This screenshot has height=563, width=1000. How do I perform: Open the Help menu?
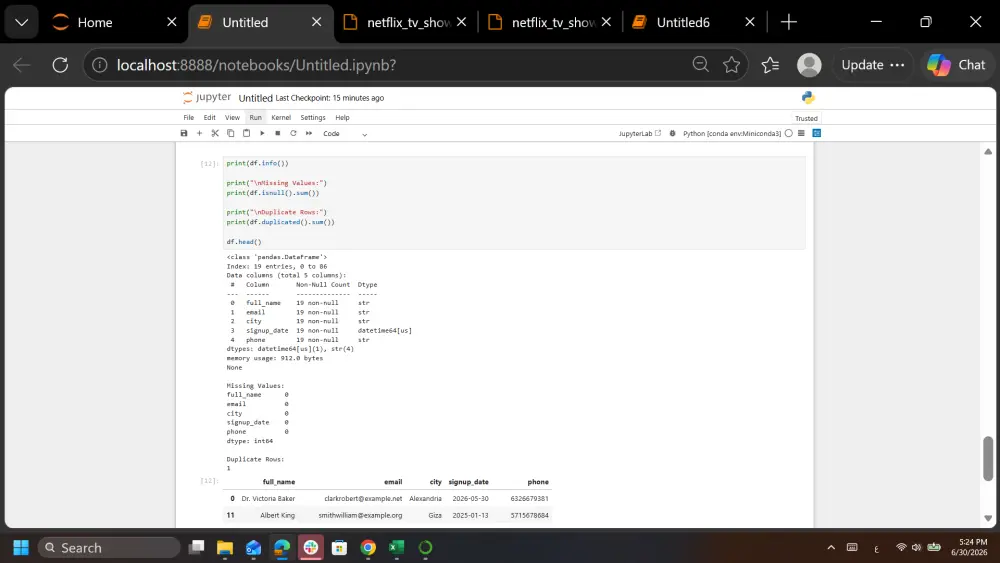coord(342,117)
